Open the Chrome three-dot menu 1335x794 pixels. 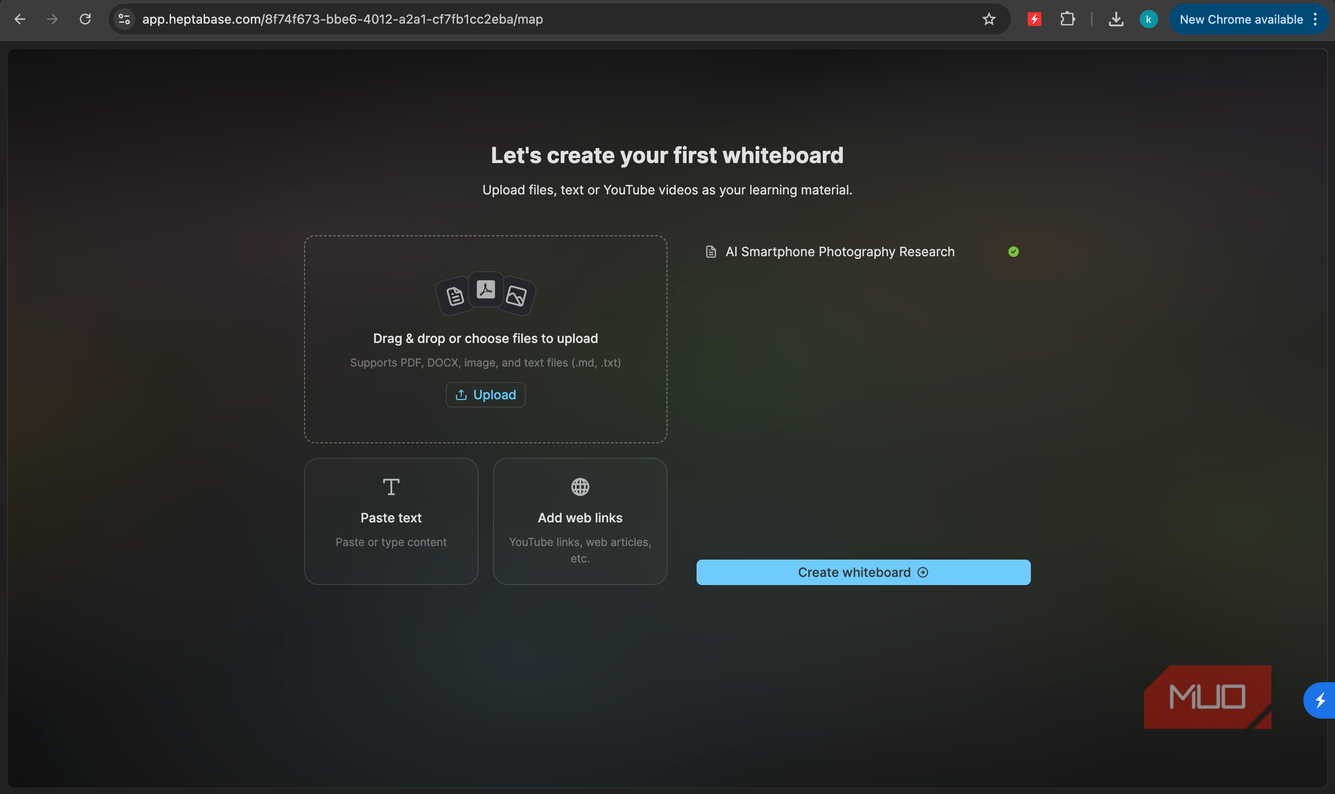pos(1315,19)
